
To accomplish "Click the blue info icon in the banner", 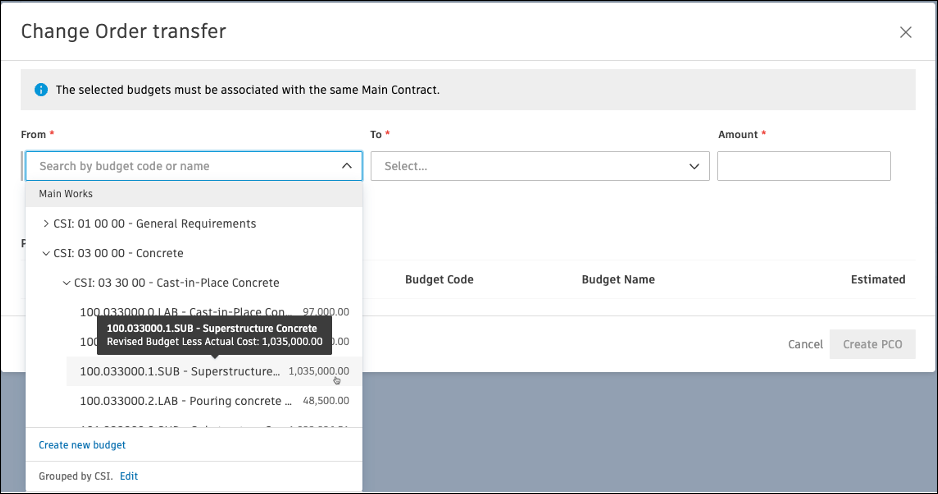I will point(41,90).
